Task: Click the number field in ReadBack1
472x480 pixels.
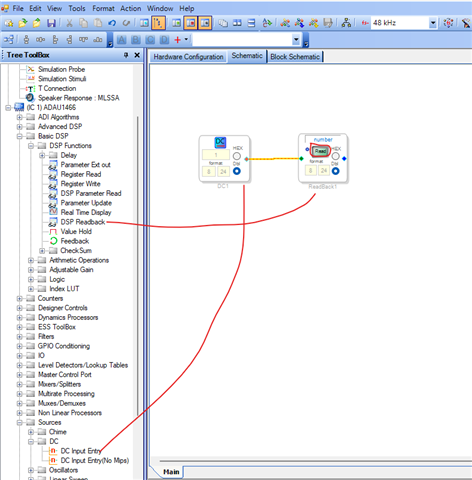Action: tap(323, 139)
